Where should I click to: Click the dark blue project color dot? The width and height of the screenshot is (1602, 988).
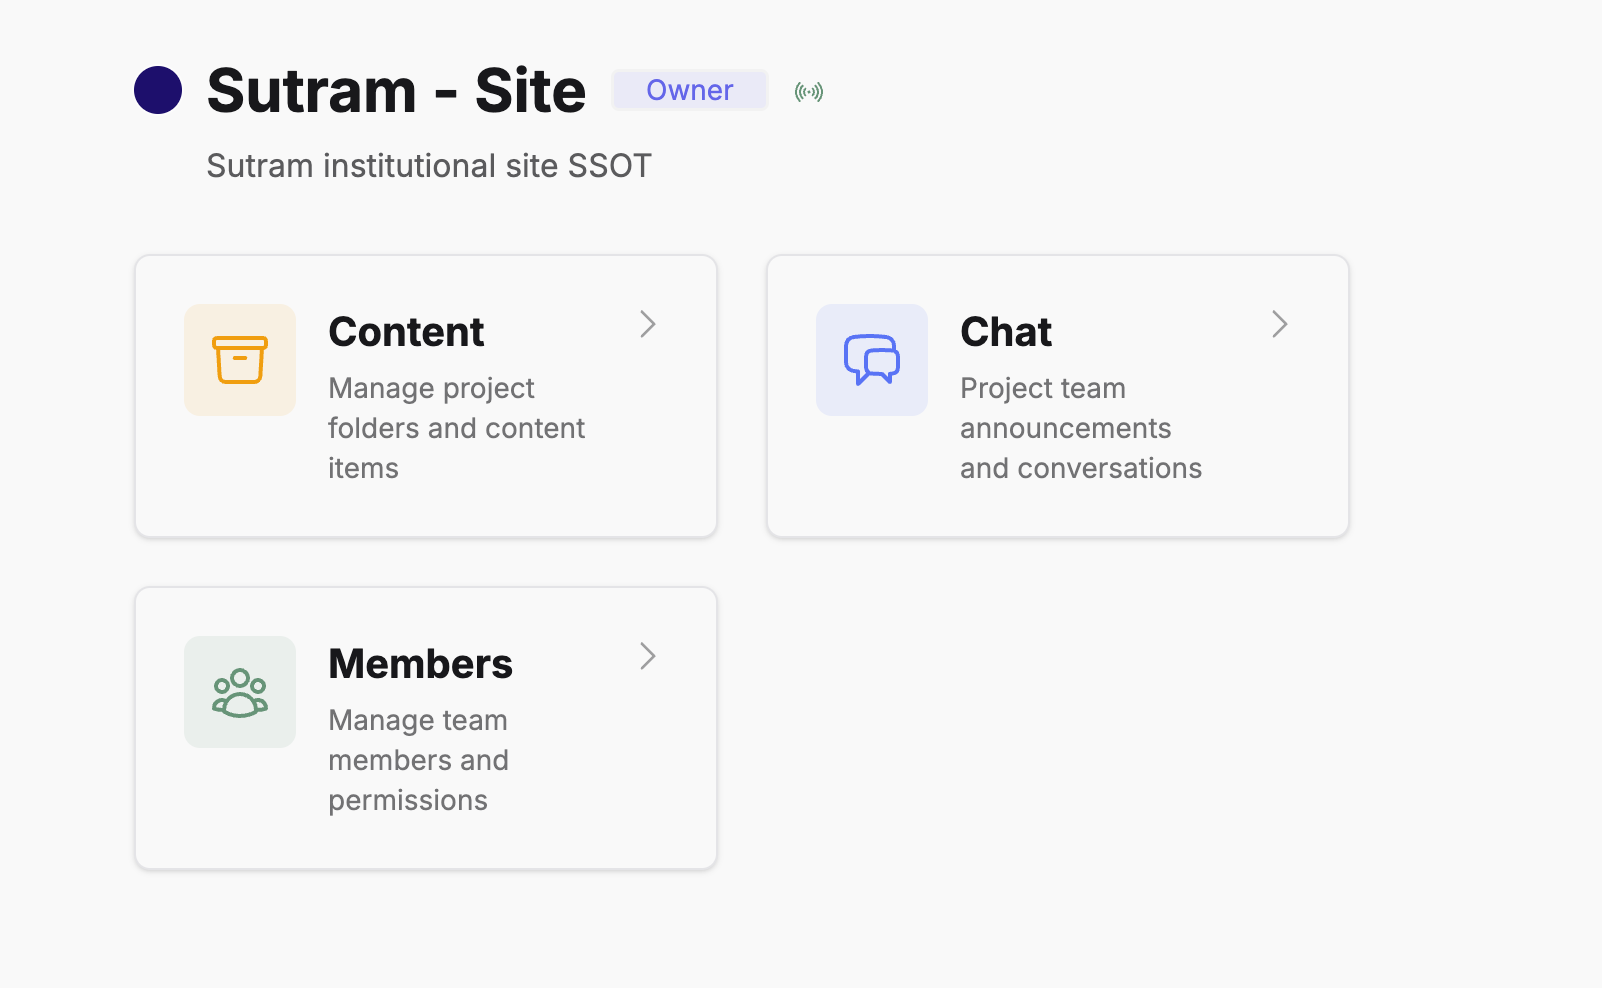(158, 90)
